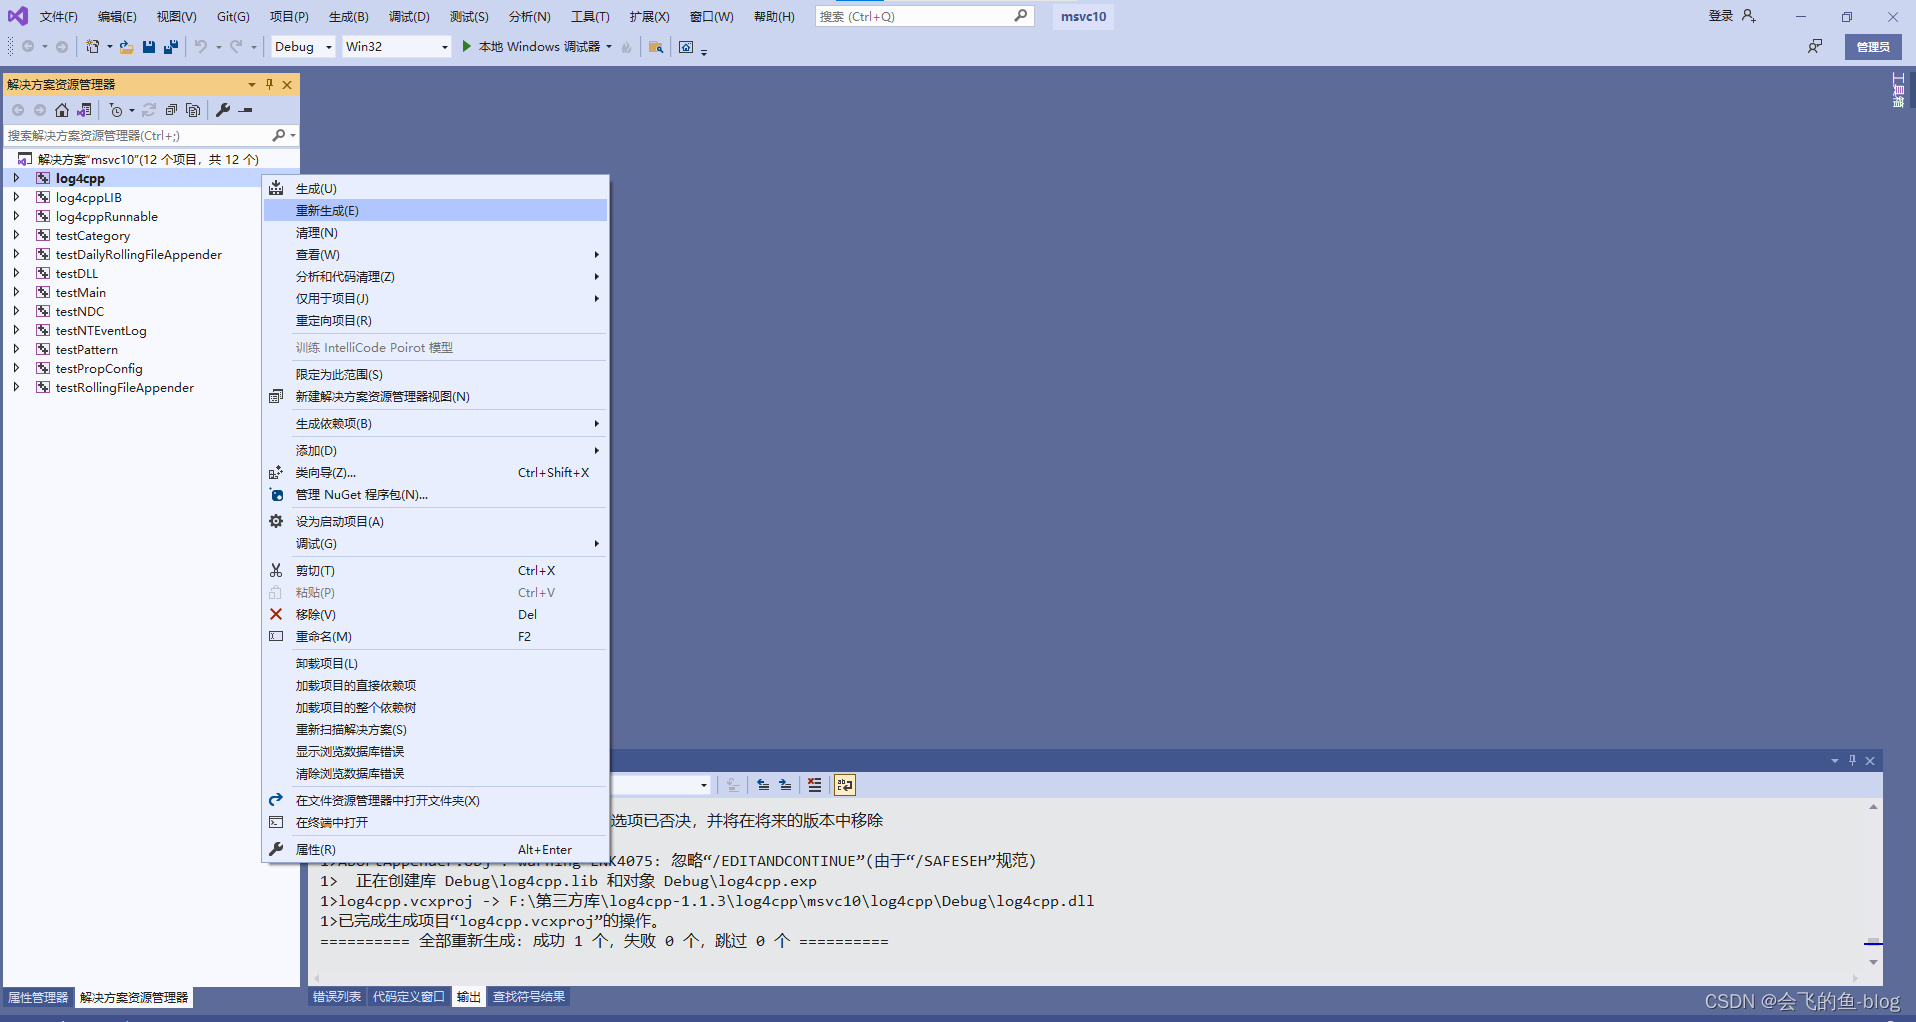The width and height of the screenshot is (1916, 1022).
Task: Choose Set as Startup Project (设为启动项目)
Action: point(435,521)
